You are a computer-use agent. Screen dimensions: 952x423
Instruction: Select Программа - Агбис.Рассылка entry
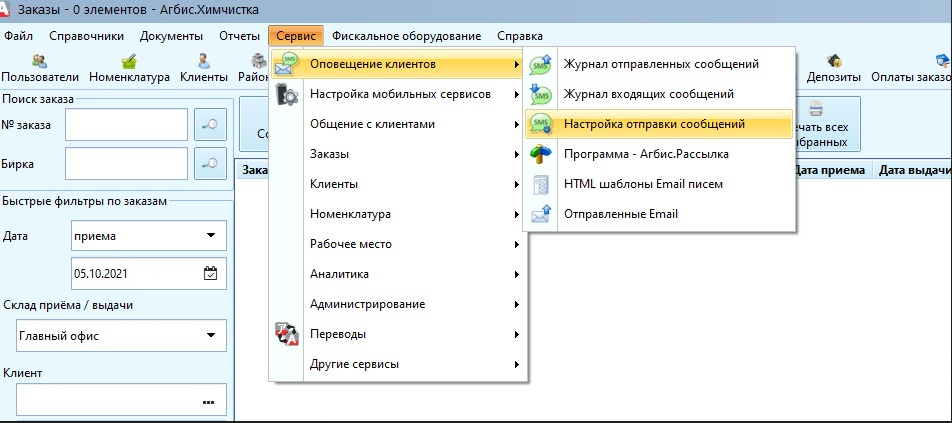(x=660, y=154)
